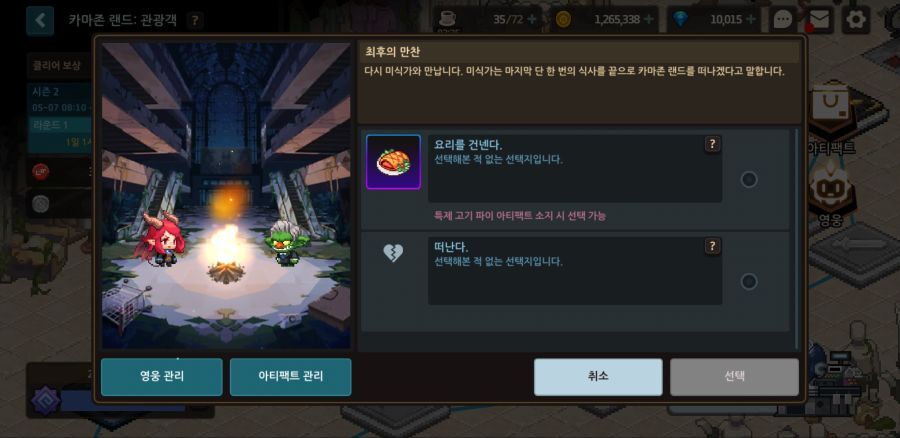Viewport: 900px width, 438px height.
Task: Open the settings gear icon
Action: (x=856, y=20)
